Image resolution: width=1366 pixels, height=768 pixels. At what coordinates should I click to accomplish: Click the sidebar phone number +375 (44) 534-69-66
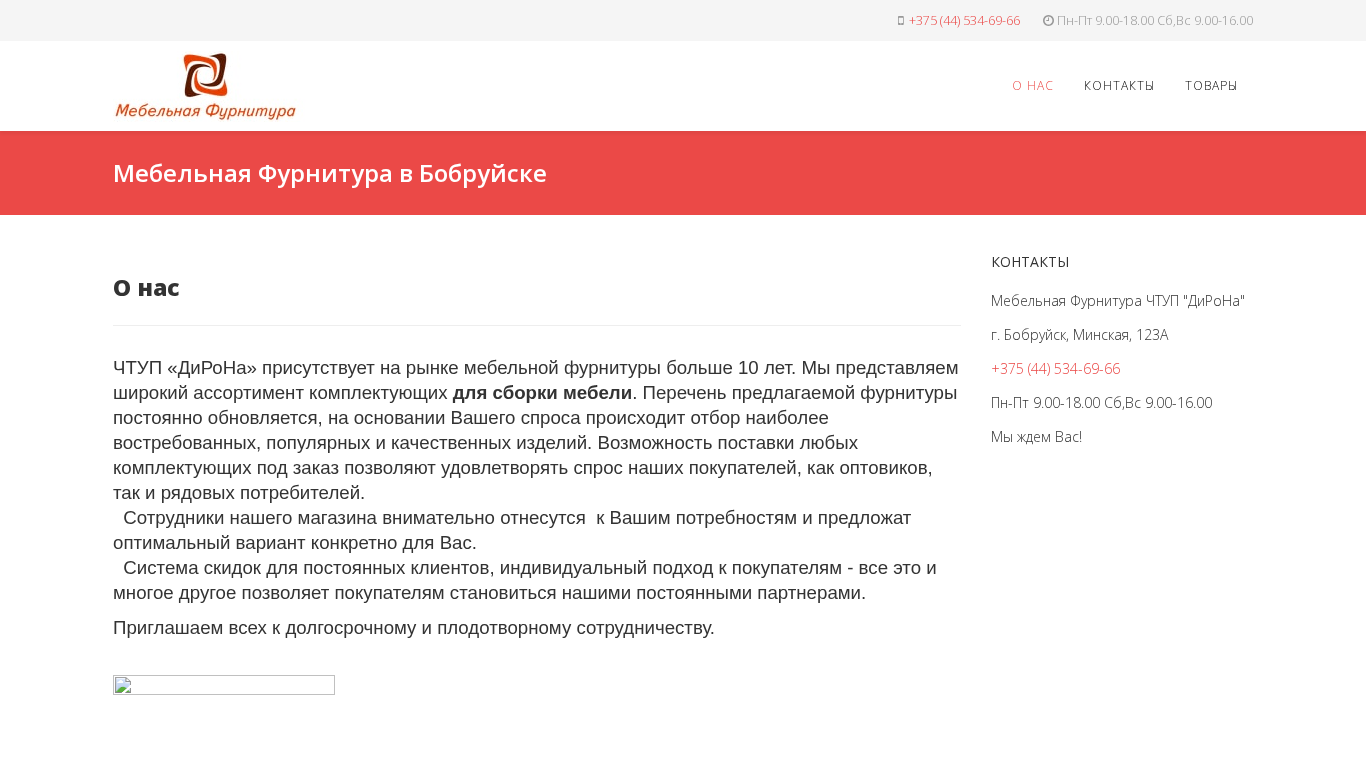click(x=1055, y=369)
